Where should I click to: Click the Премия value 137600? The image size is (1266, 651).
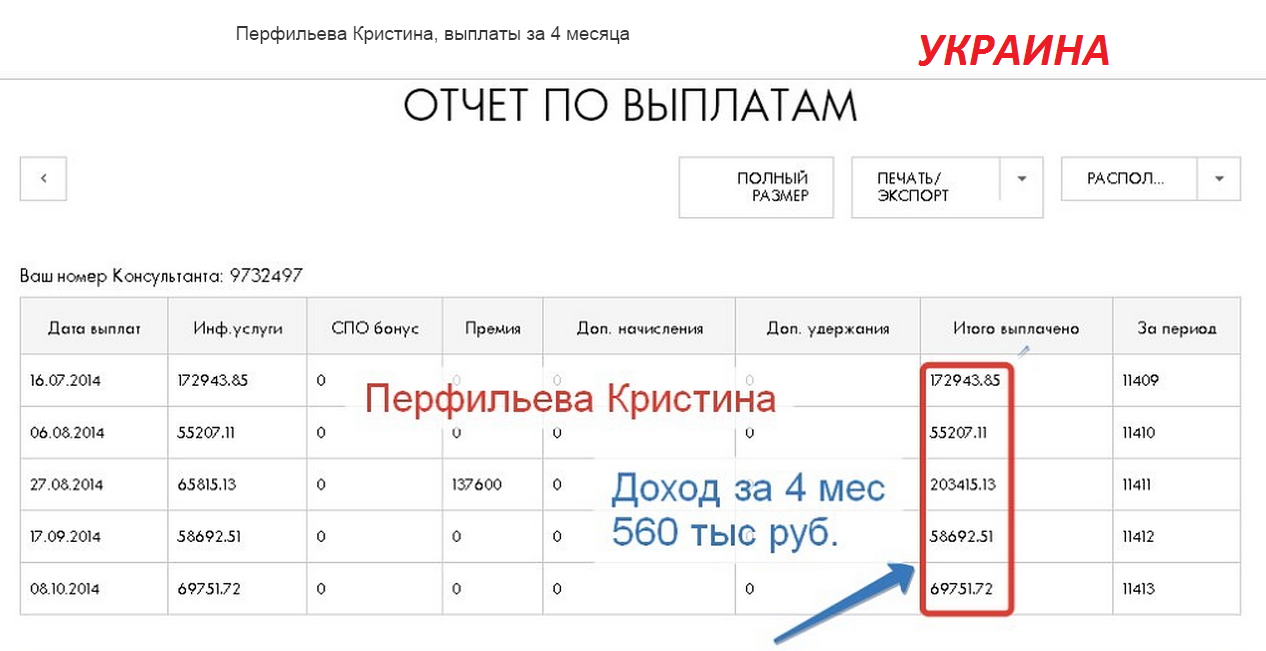point(493,484)
